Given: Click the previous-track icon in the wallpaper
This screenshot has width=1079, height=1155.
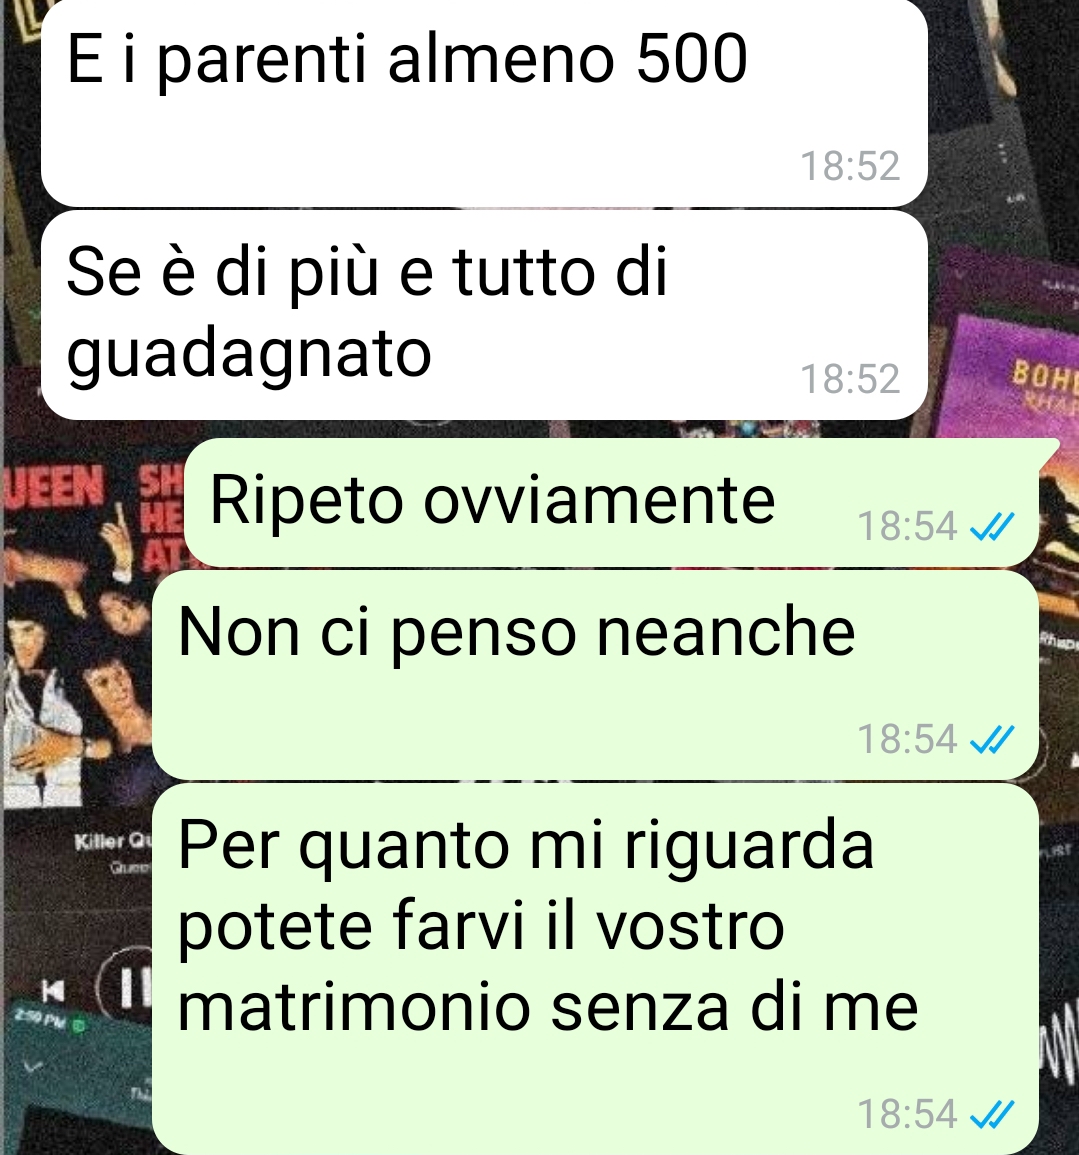Looking at the screenshot, I should (52, 991).
